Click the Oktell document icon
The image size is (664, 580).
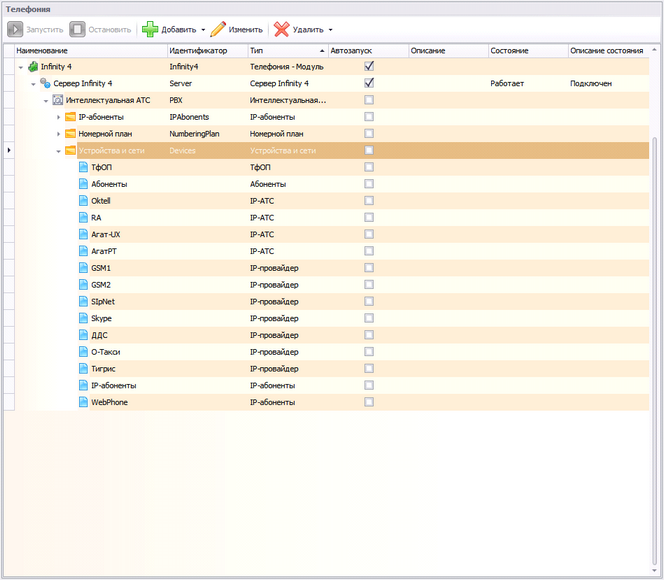[83, 201]
